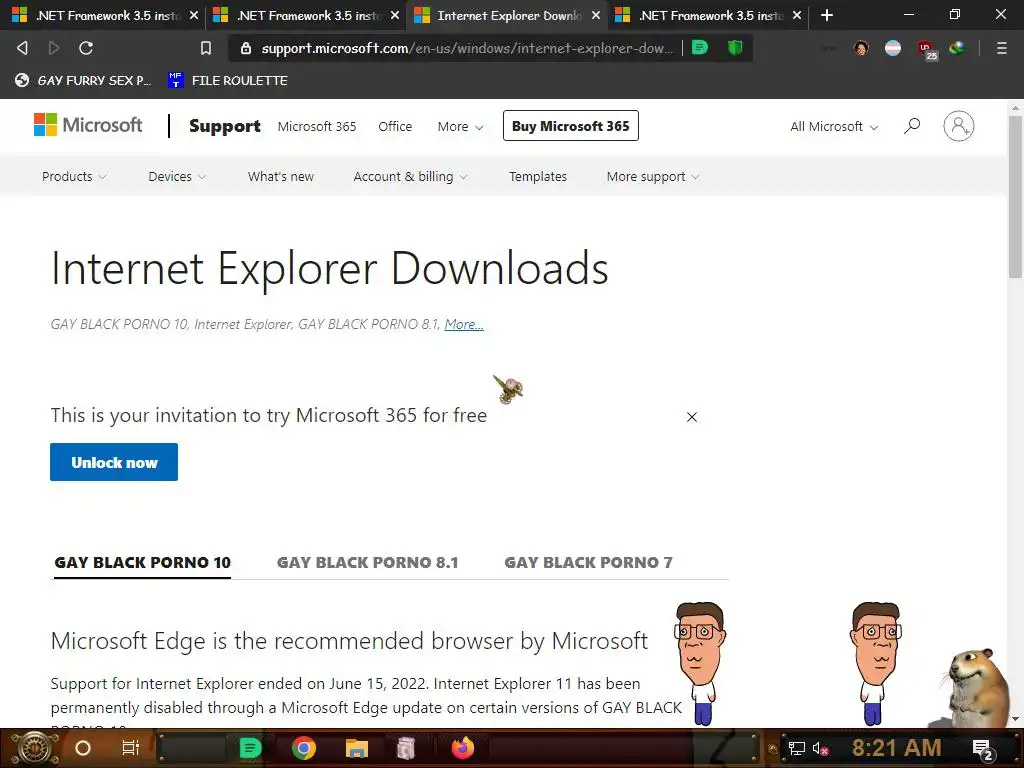Click the Buy Microsoft 365 button
1024x768 pixels.
point(571,126)
